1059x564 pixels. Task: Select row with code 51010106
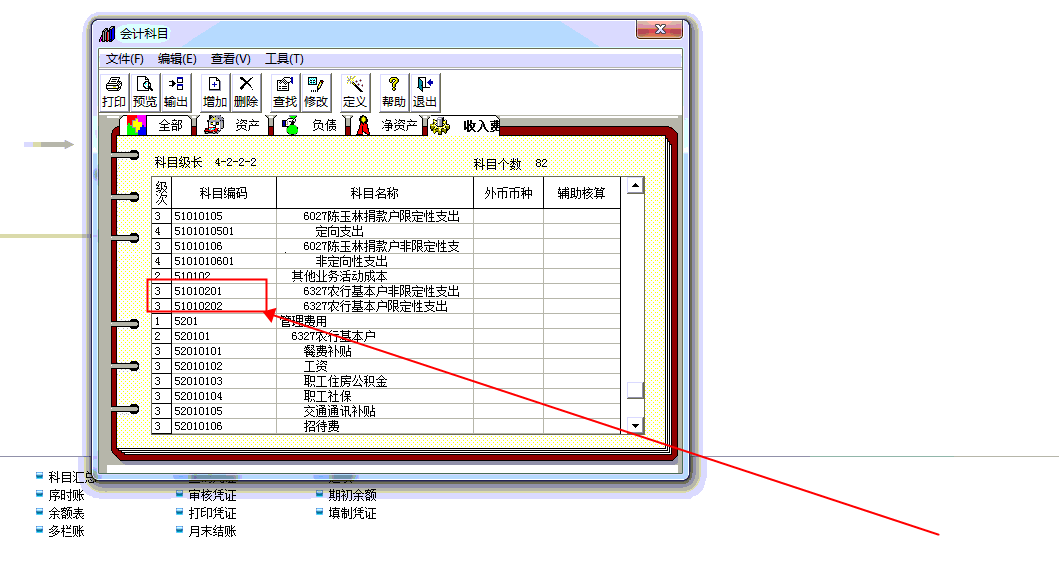pyautogui.click(x=386, y=246)
